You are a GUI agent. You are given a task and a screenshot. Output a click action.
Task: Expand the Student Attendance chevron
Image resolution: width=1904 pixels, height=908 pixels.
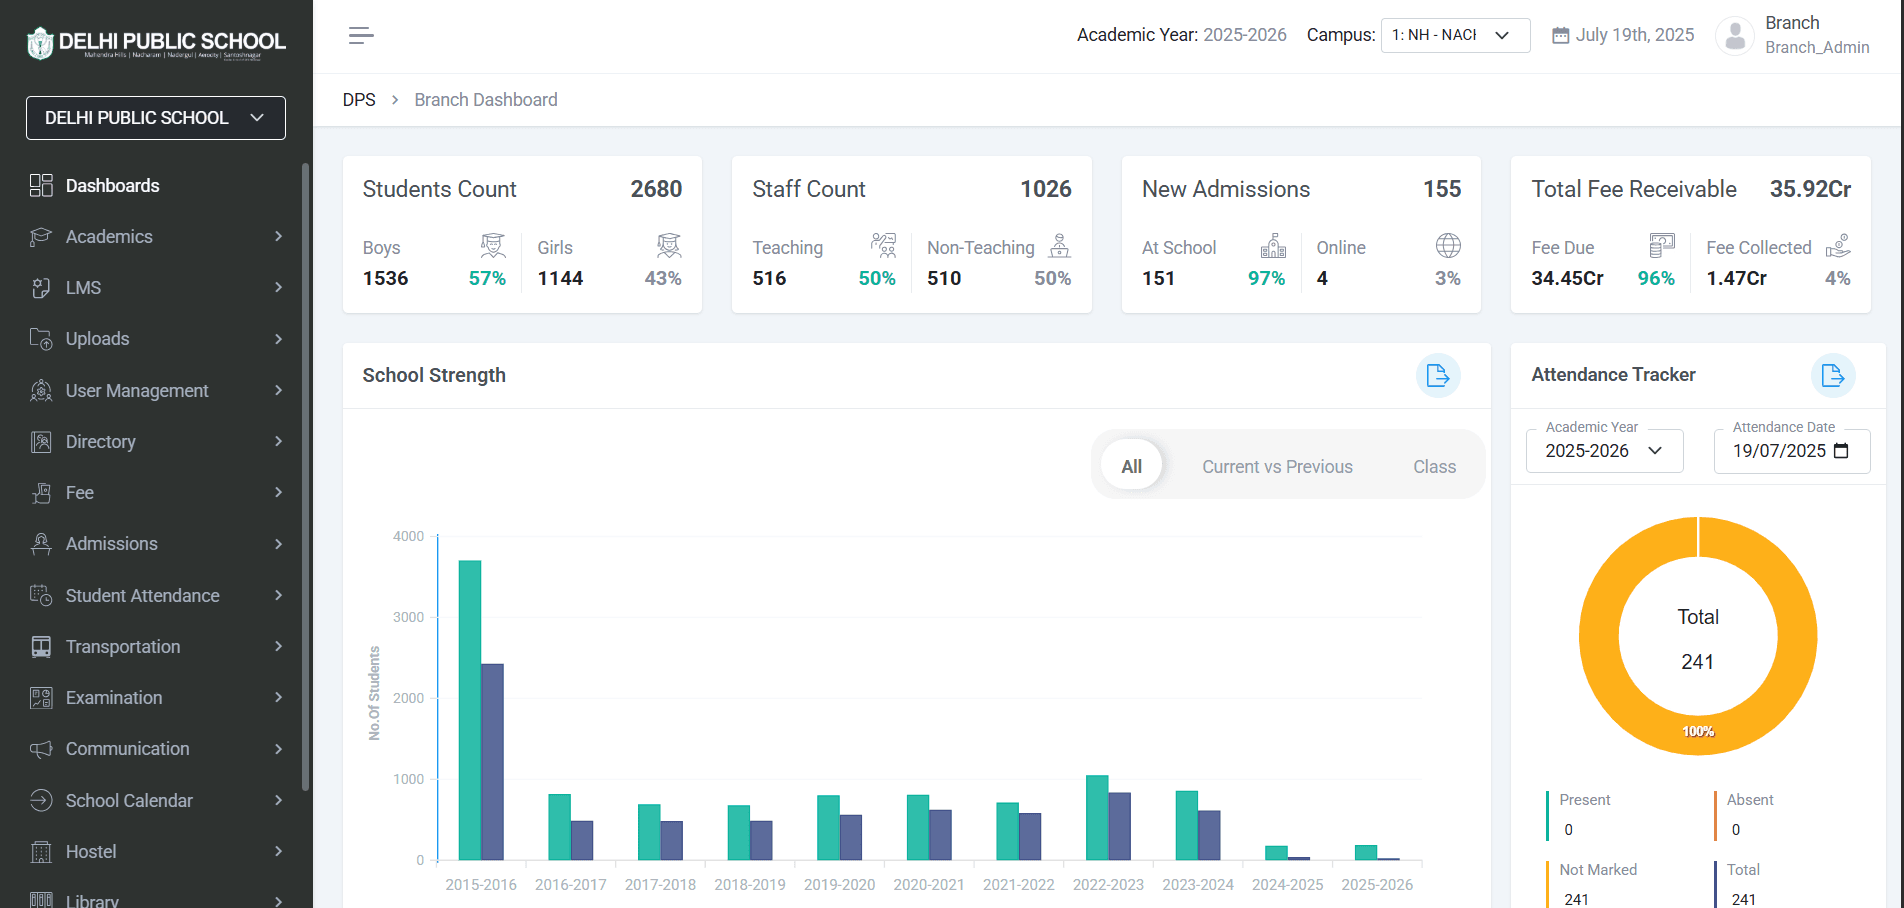pyautogui.click(x=279, y=595)
